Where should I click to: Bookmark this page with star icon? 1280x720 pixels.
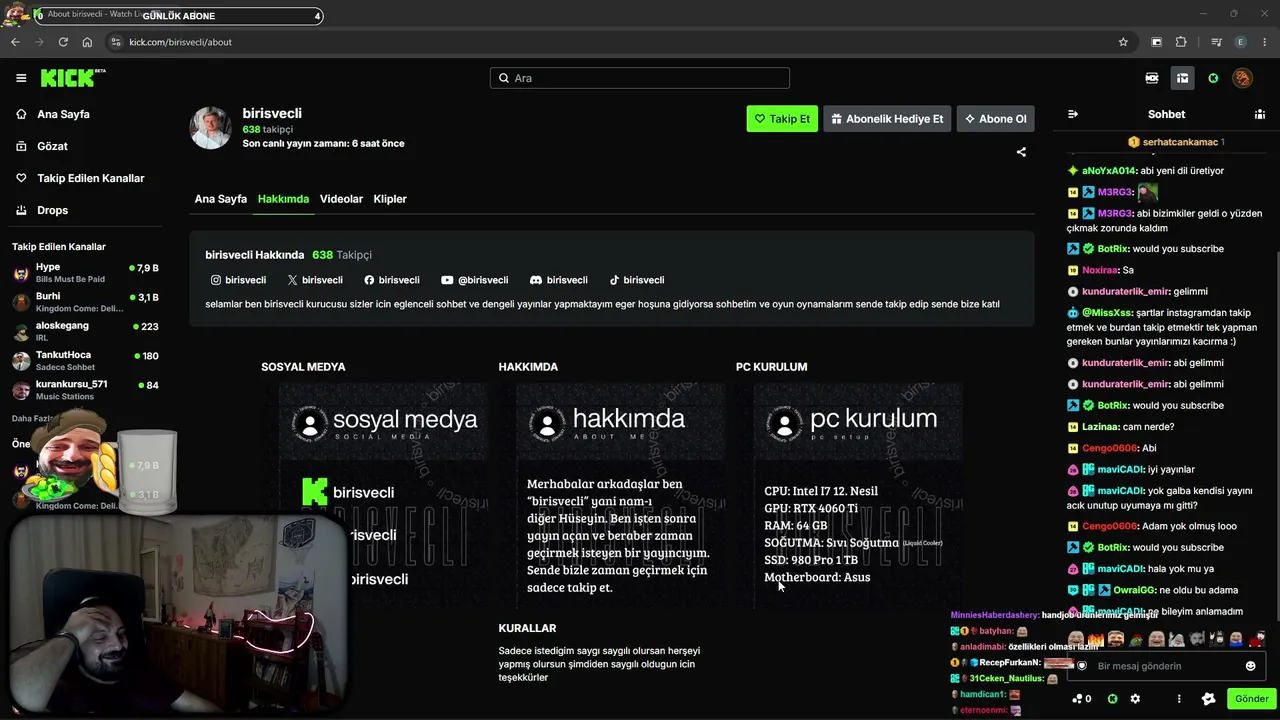pos(1123,42)
